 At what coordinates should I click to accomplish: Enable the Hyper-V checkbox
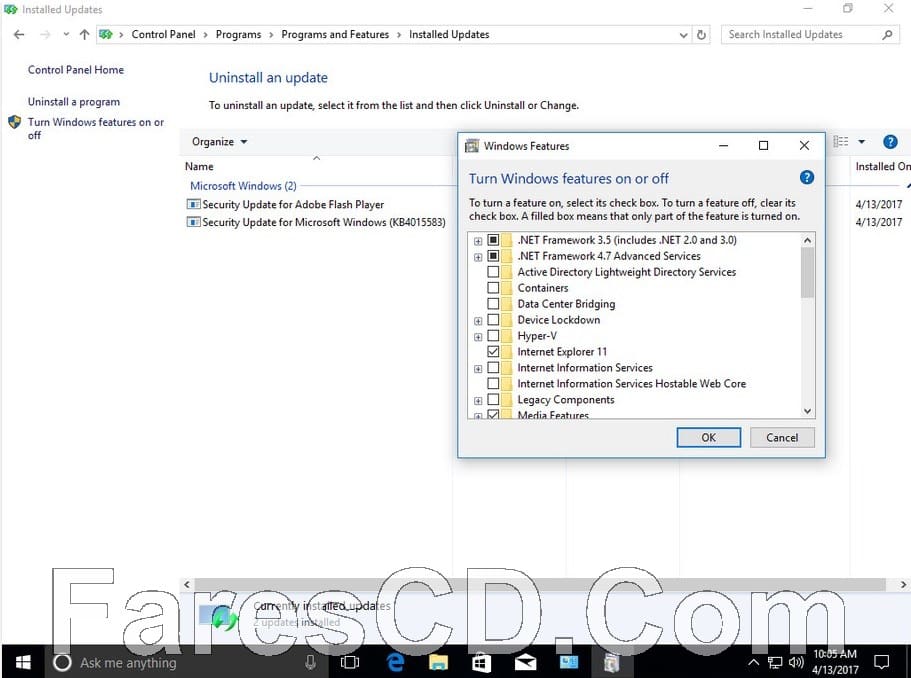[x=493, y=336]
